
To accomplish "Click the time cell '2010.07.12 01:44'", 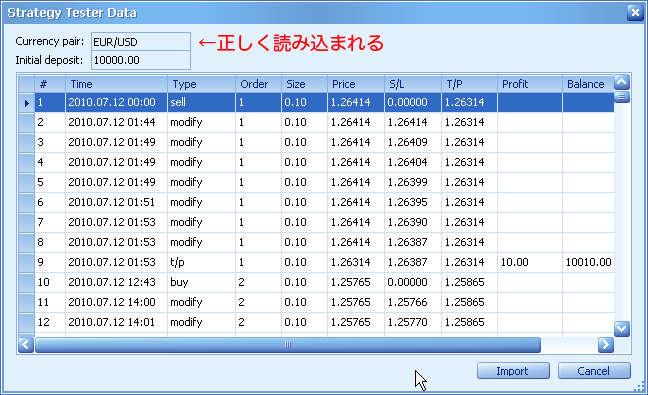I will pos(117,122).
